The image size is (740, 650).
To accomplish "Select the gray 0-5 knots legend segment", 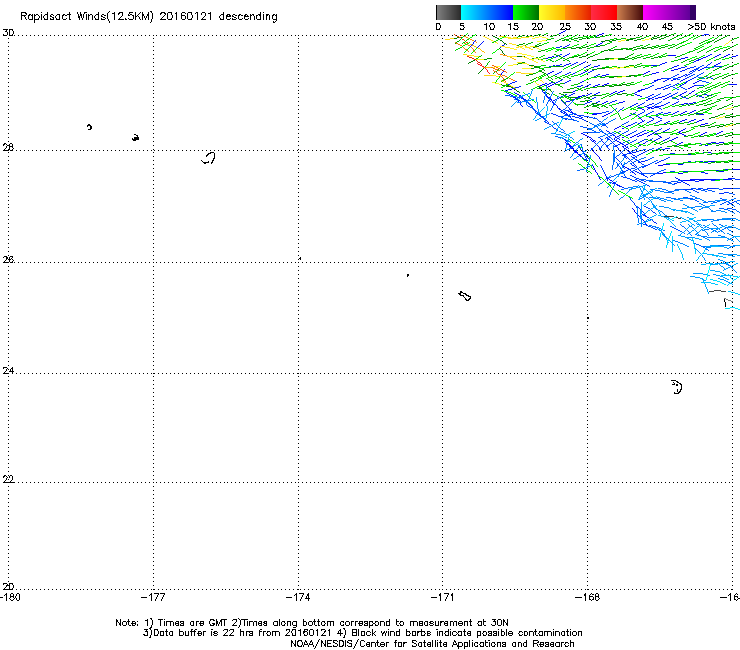I will [448, 12].
